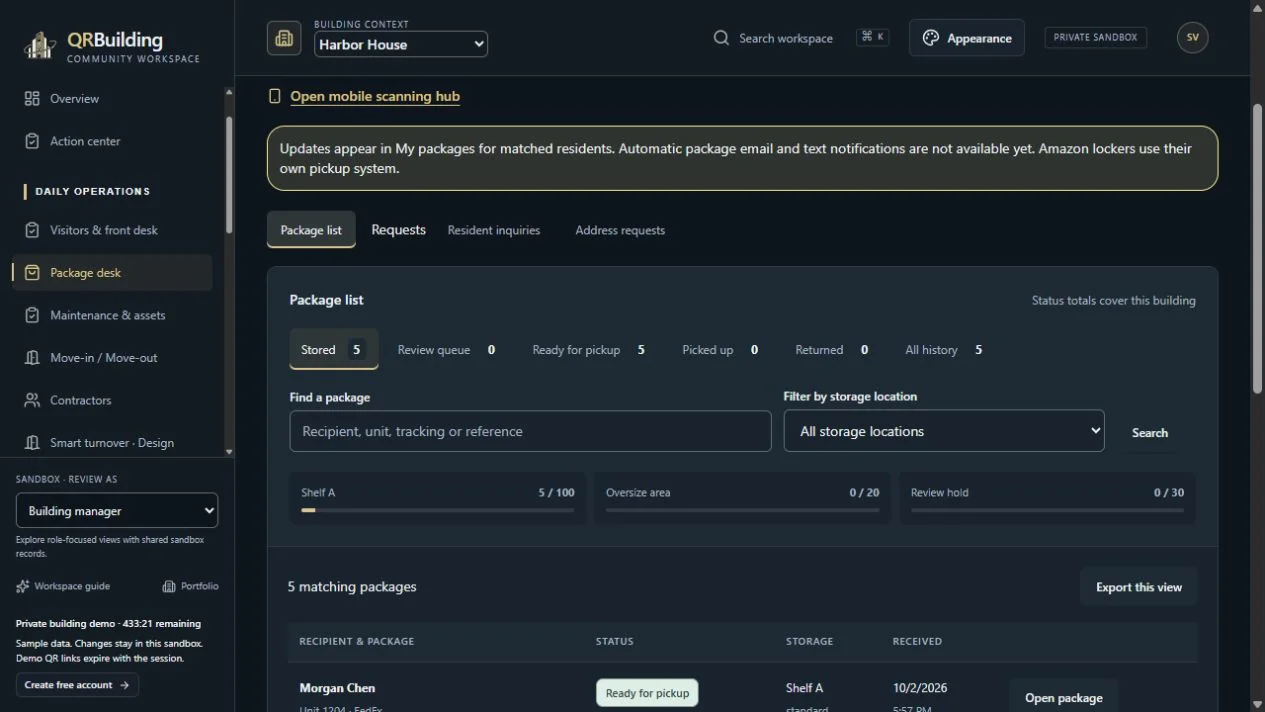Screen dimensions: 1265x712
Task: Open mobile scanning hub link
Action: [375, 96]
